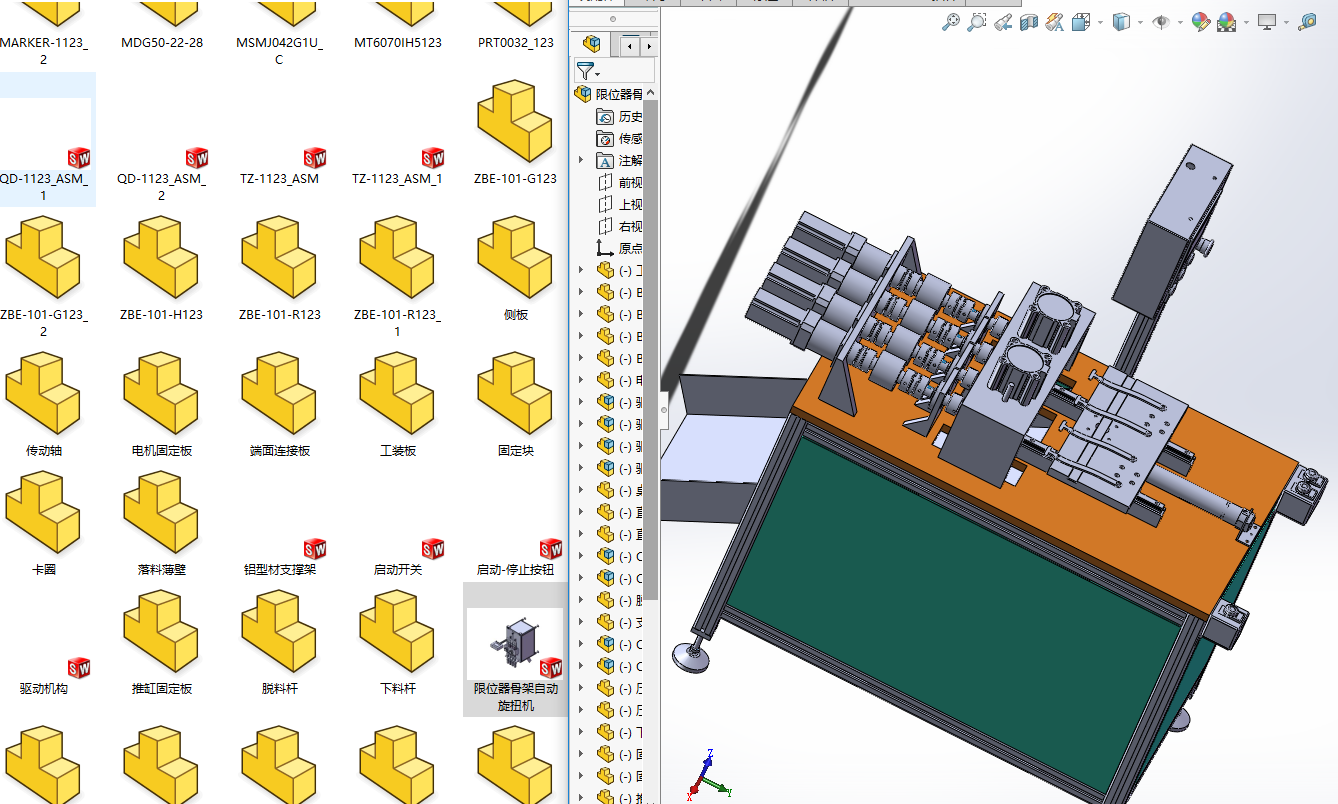Select the 电机固定板 part icon
The image size is (1338, 804).
tap(161, 393)
